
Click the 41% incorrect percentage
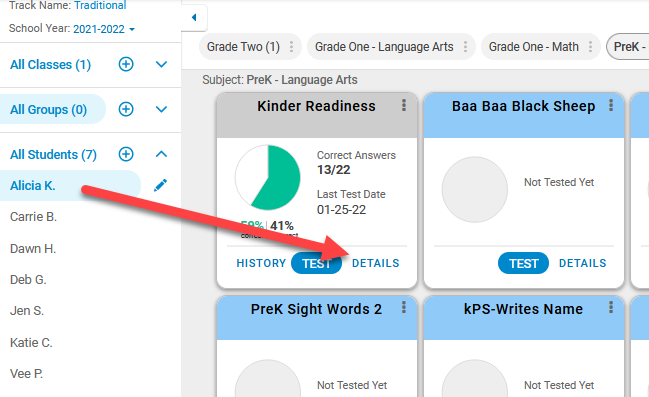tap(282, 226)
